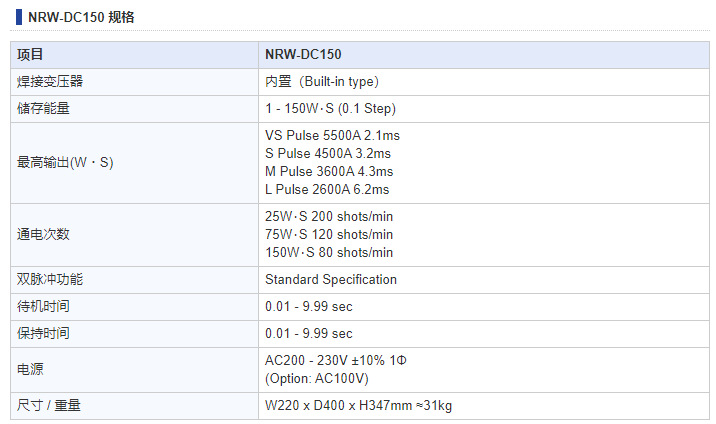
Task: Click the NRW-DC150 column header in the table
Action: pyautogui.click(x=303, y=55)
